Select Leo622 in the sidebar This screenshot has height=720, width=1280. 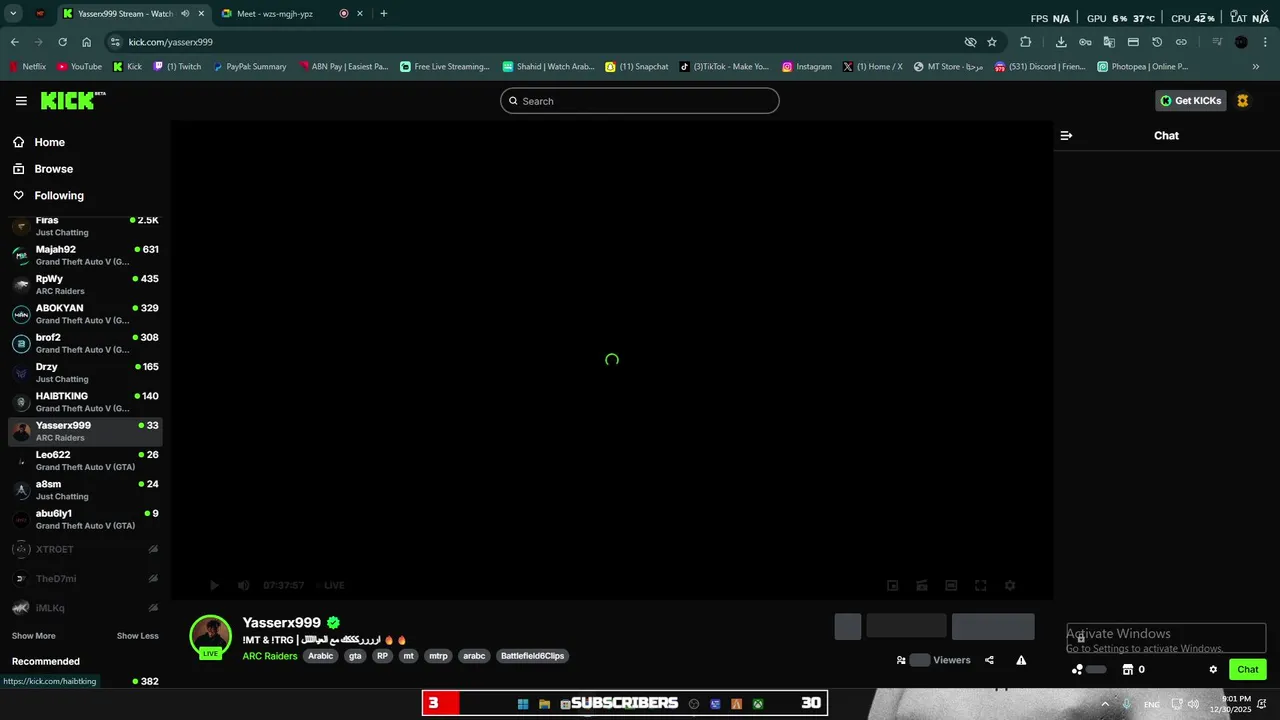point(85,461)
